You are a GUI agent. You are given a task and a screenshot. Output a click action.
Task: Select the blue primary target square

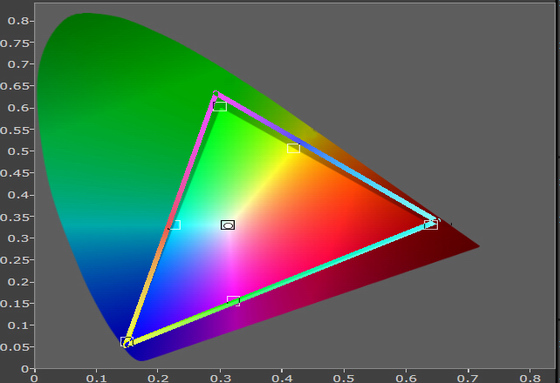(126, 342)
